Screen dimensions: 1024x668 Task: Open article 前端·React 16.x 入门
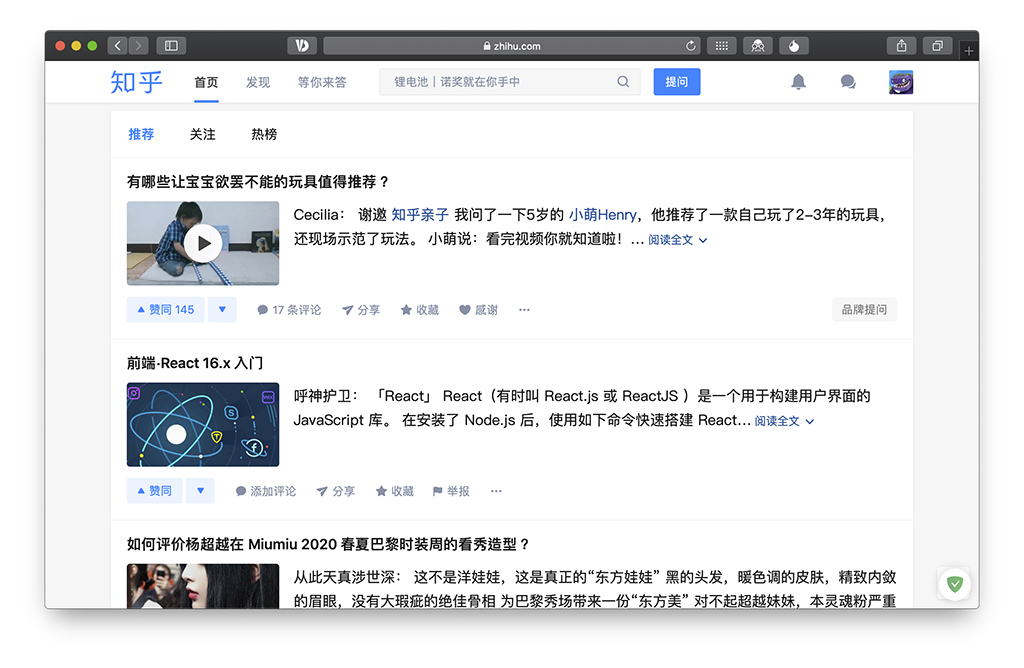click(x=195, y=363)
